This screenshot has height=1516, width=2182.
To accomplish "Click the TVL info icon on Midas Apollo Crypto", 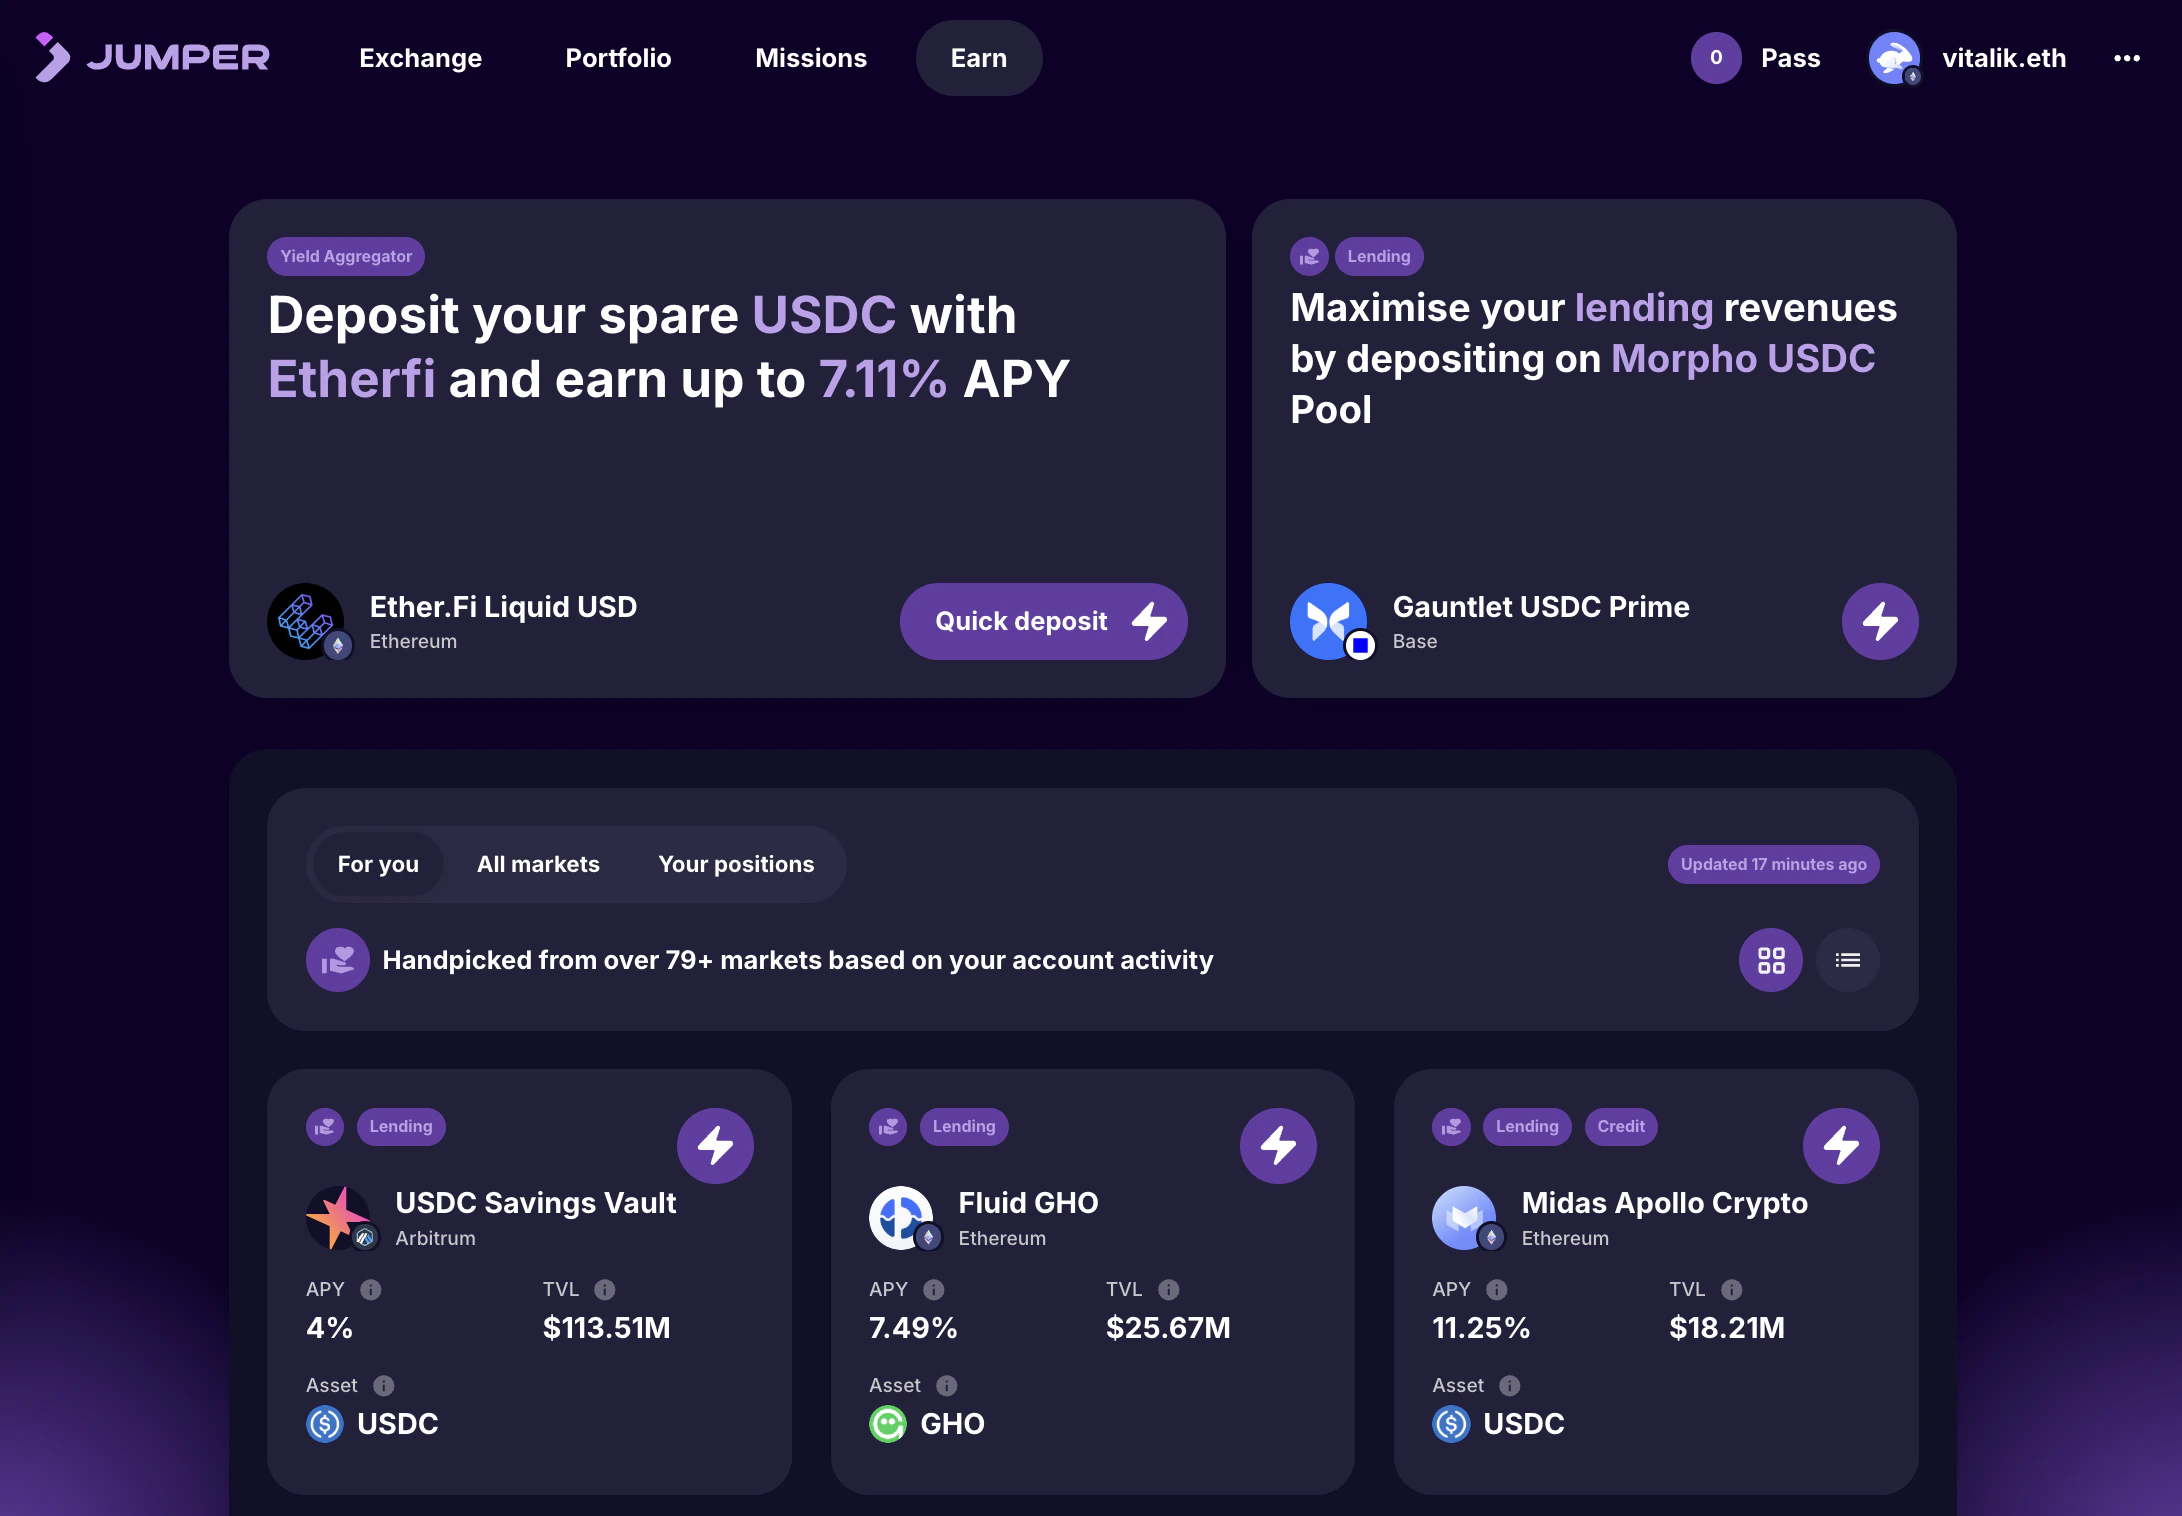I will pos(1732,1290).
